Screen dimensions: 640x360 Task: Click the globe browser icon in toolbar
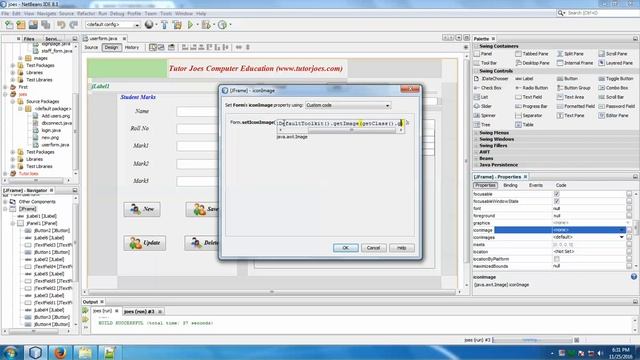click(x=149, y=25)
